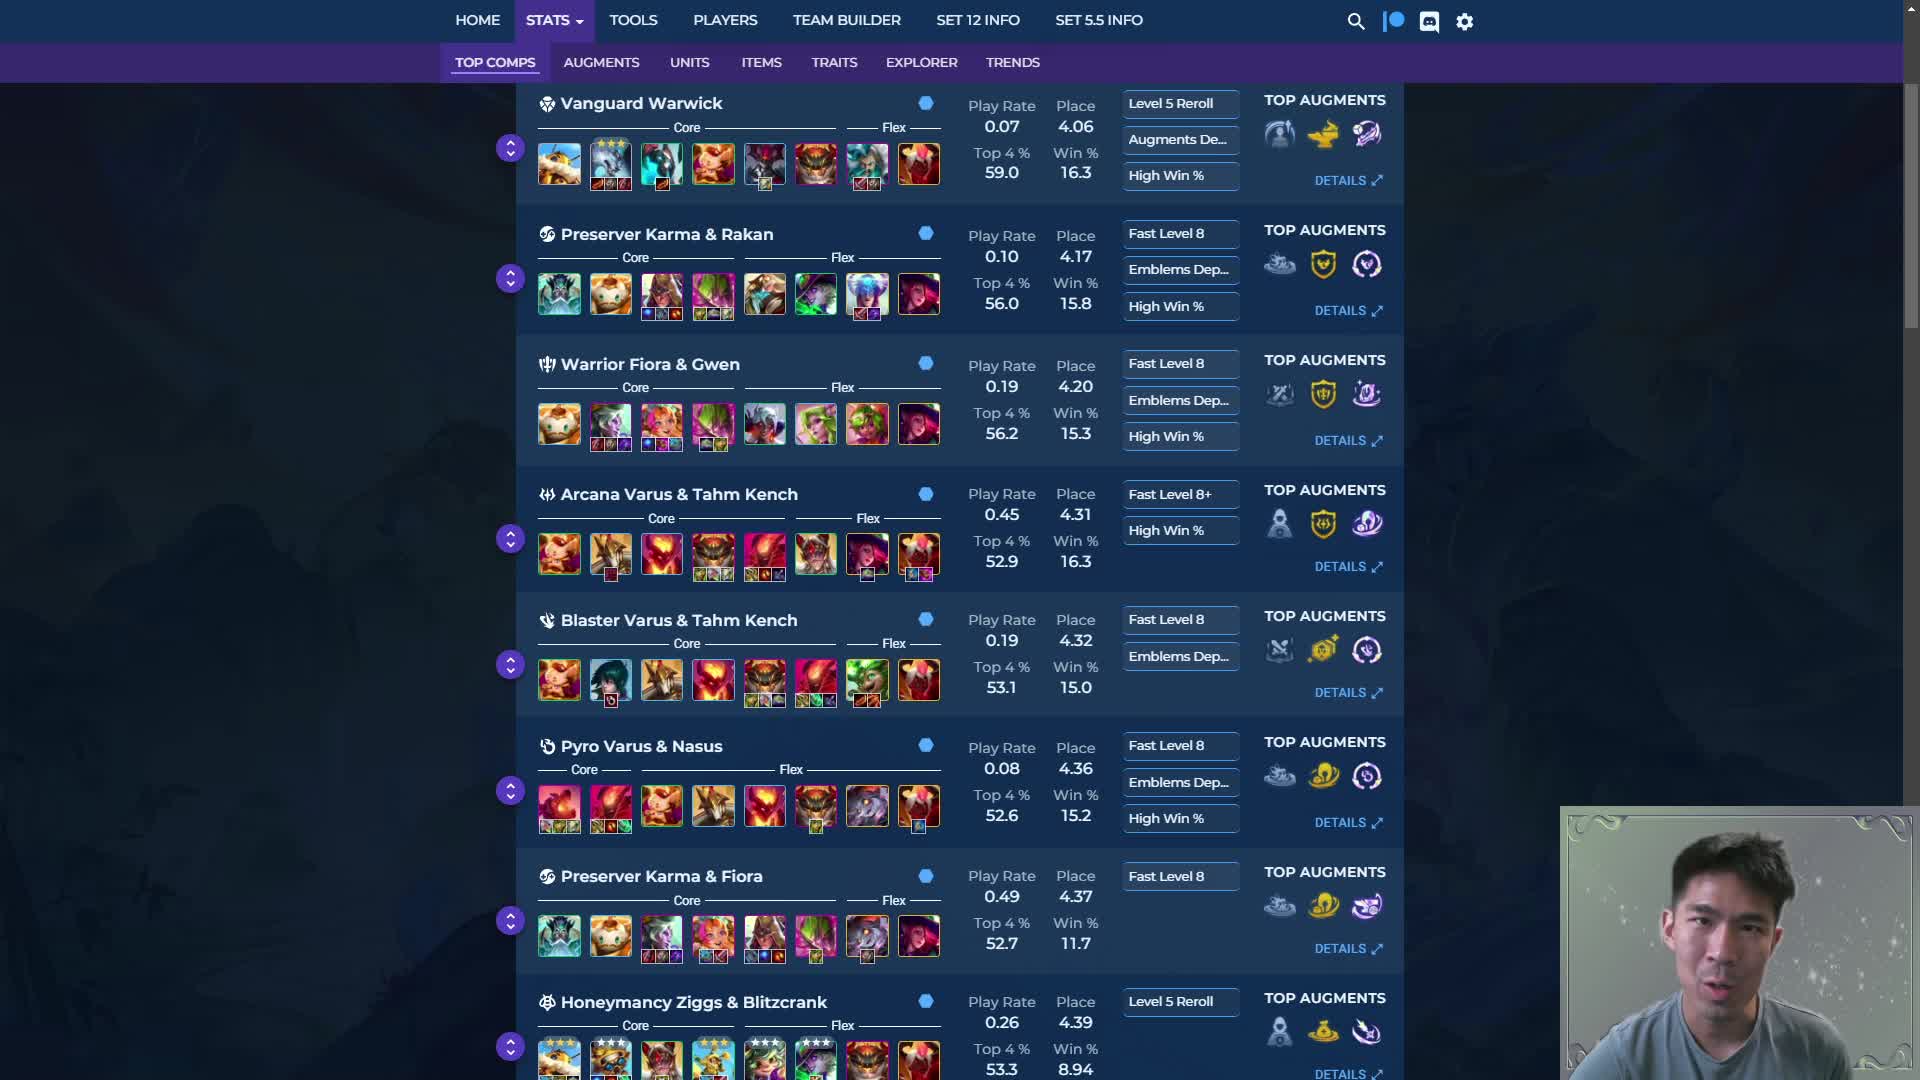The height and width of the screenshot is (1080, 1920).
Task: Expand the Vanguard Warwick comp row
Action: 510,148
